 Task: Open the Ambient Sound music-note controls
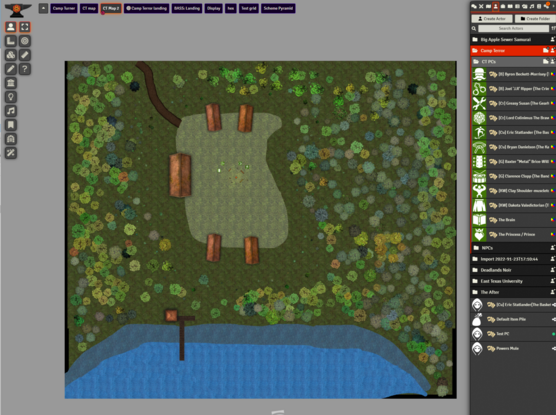coord(11,111)
